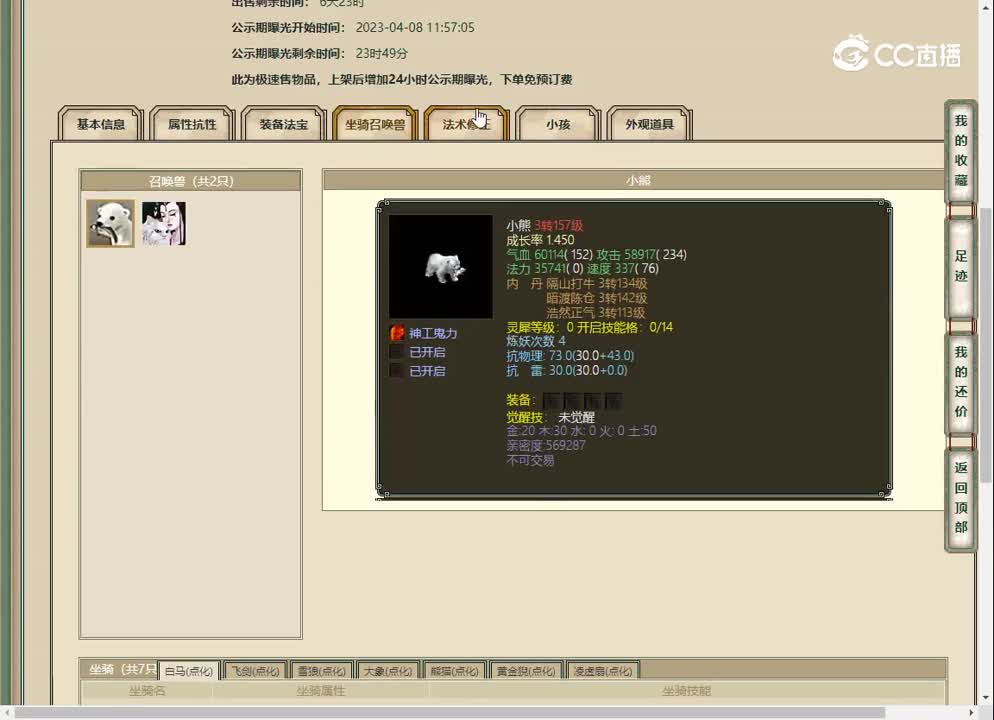Viewport: 994px width, 720px height.
Task: Open the 属性抗性 tab
Action: (192, 124)
